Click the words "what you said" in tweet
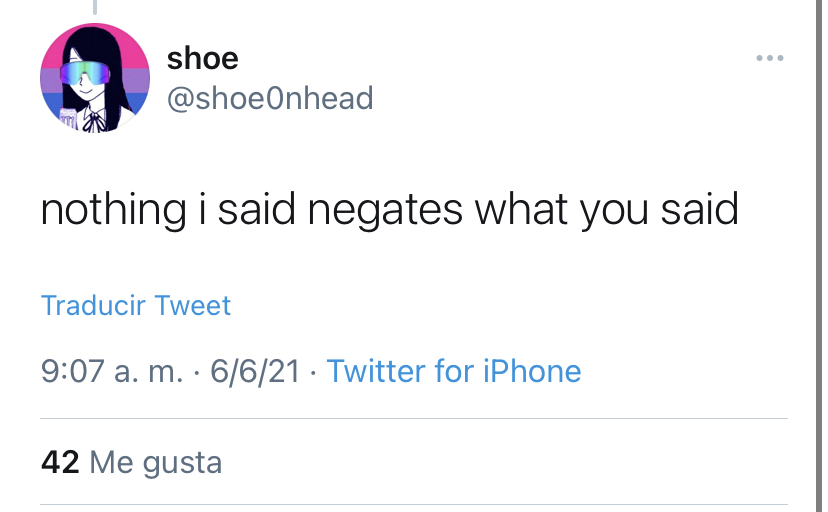Viewport: 828px width, 512px height. [x=606, y=210]
